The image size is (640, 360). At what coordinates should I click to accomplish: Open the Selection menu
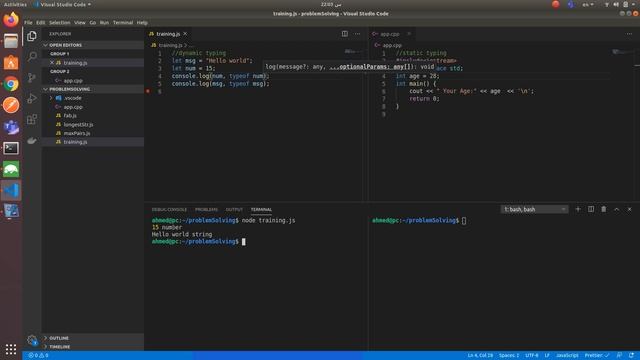coord(60,23)
